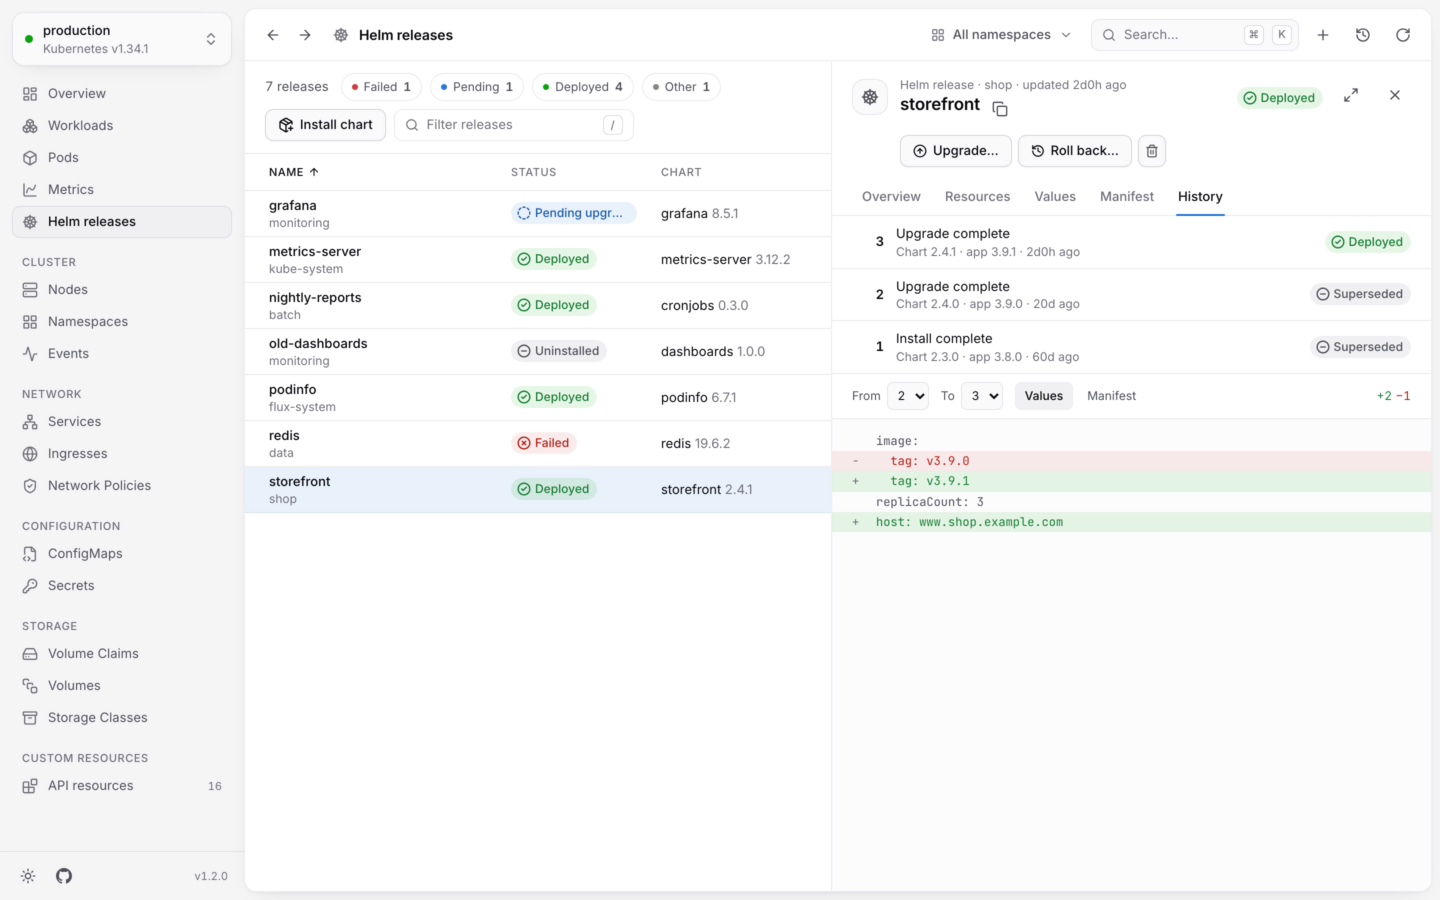Open the production cluster switcher
Image resolution: width=1440 pixels, height=900 pixels.
[122, 39]
